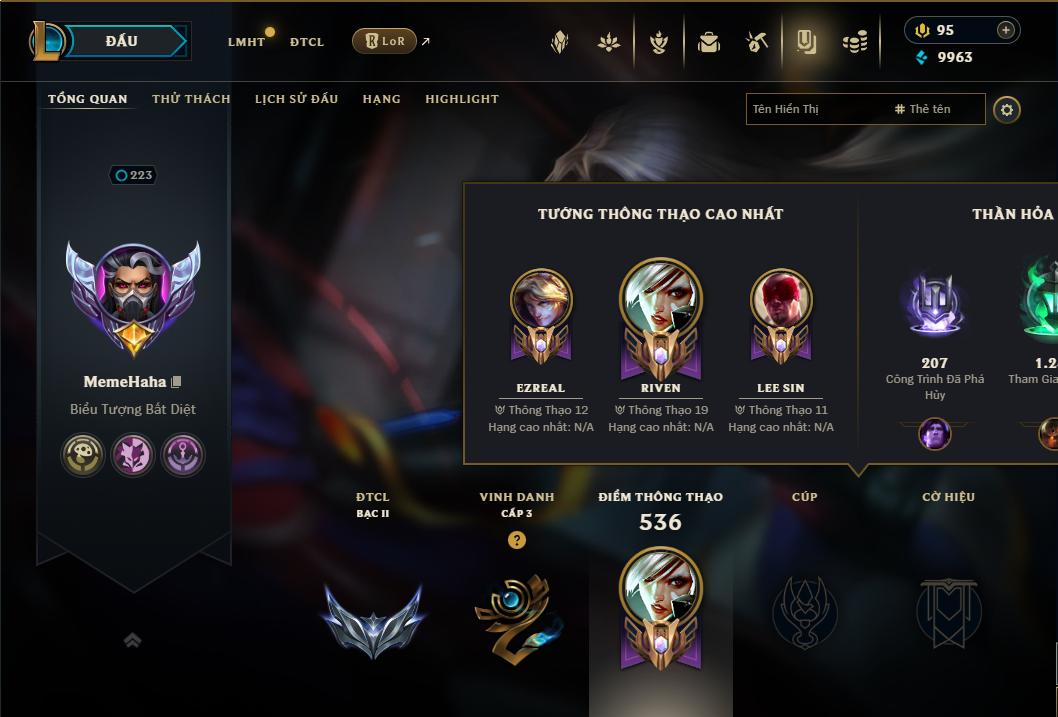Click the CÚP trophy emblem
Image resolution: width=1058 pixels, height=717 pixels.
point(804,612)
